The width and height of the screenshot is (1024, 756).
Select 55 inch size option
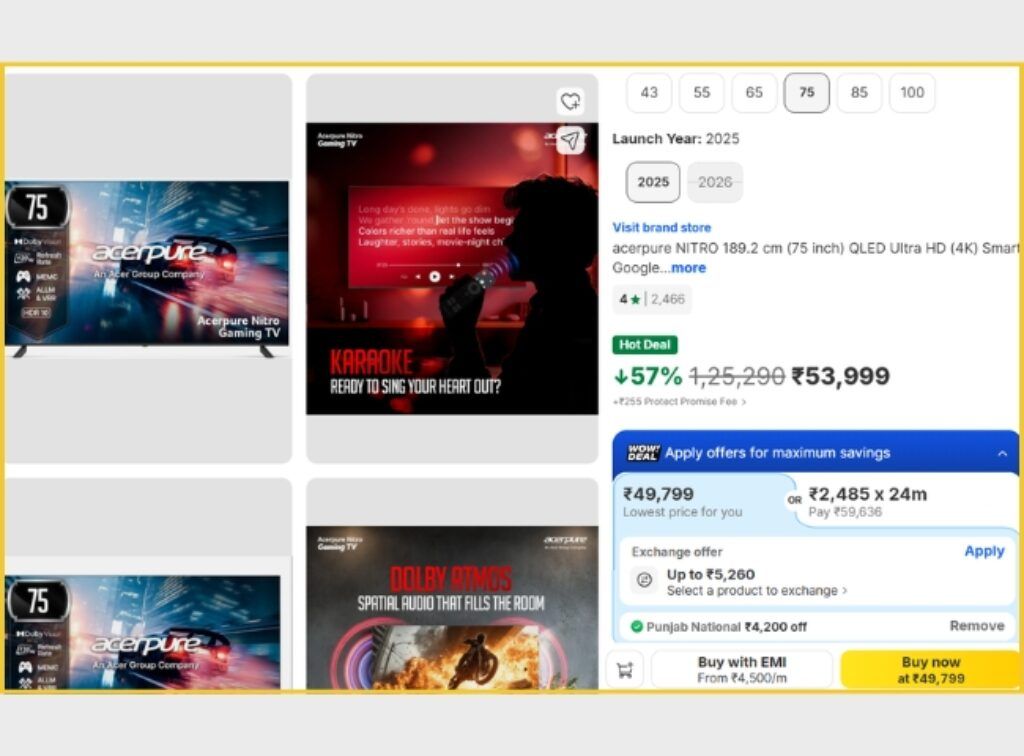pos(701,93)
